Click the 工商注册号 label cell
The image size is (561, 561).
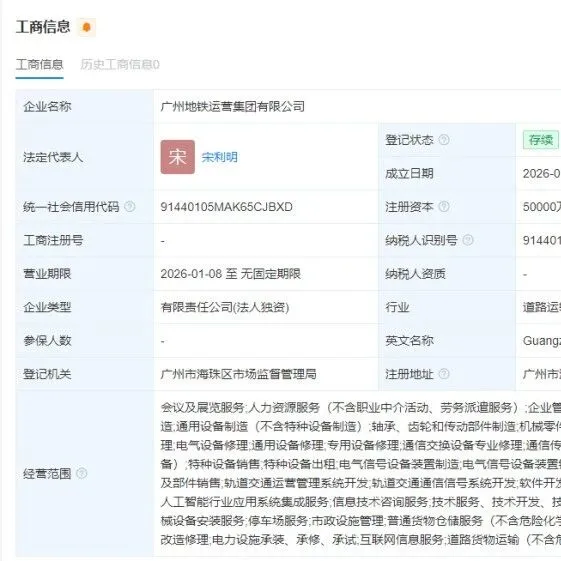coord(85,240)
